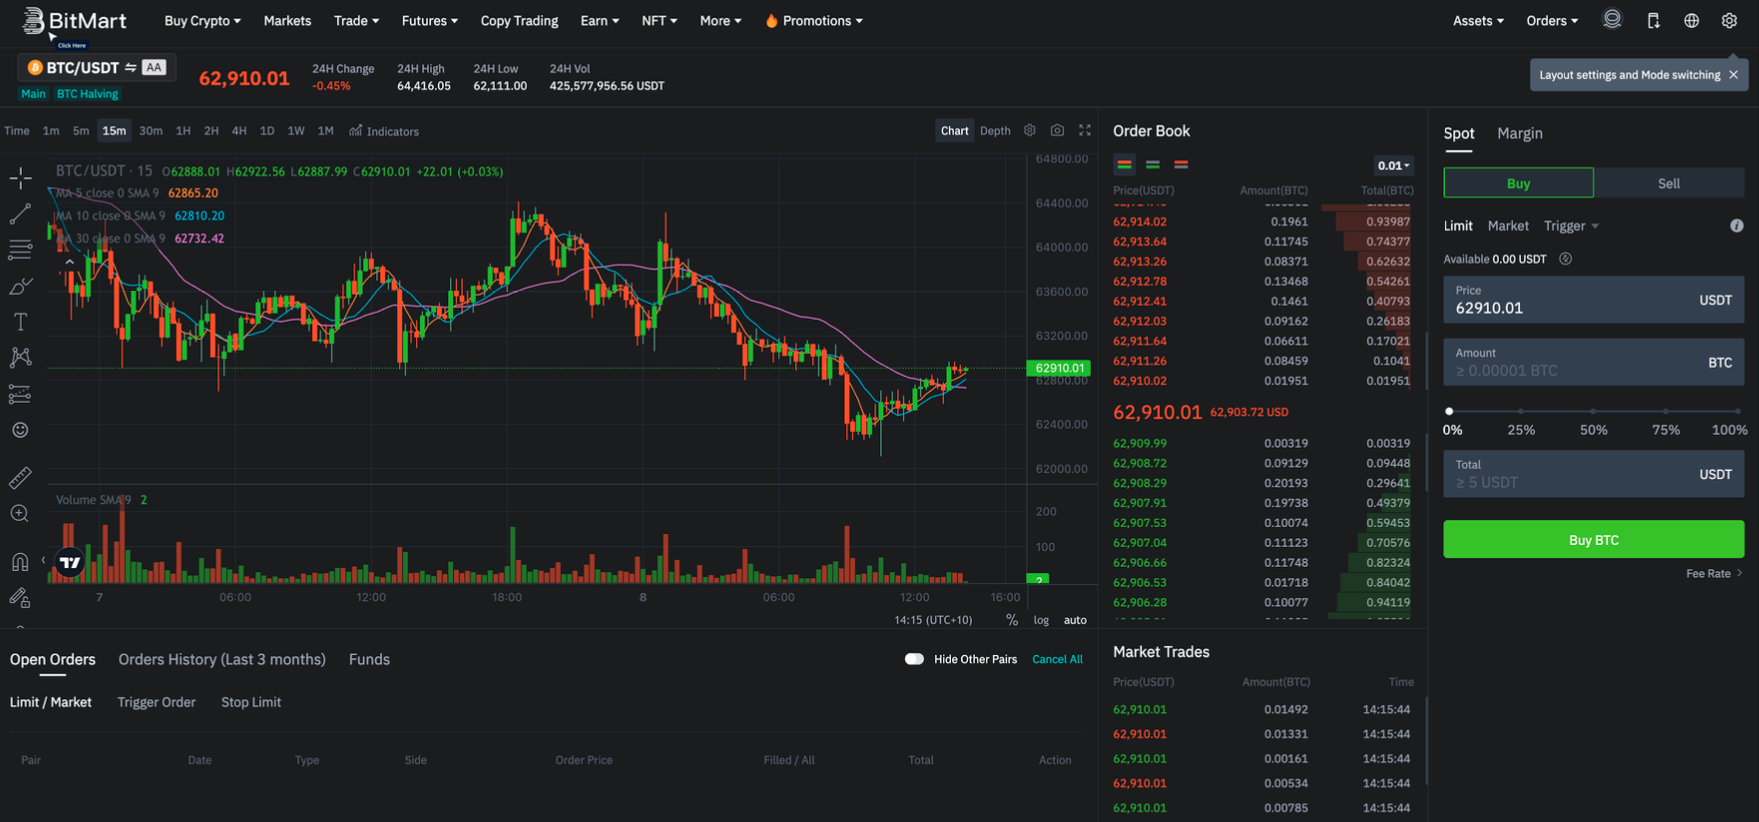Open the Fibonacci lines tool
The width and height of the screenshot is (1759, 822).
click(20, 249)
